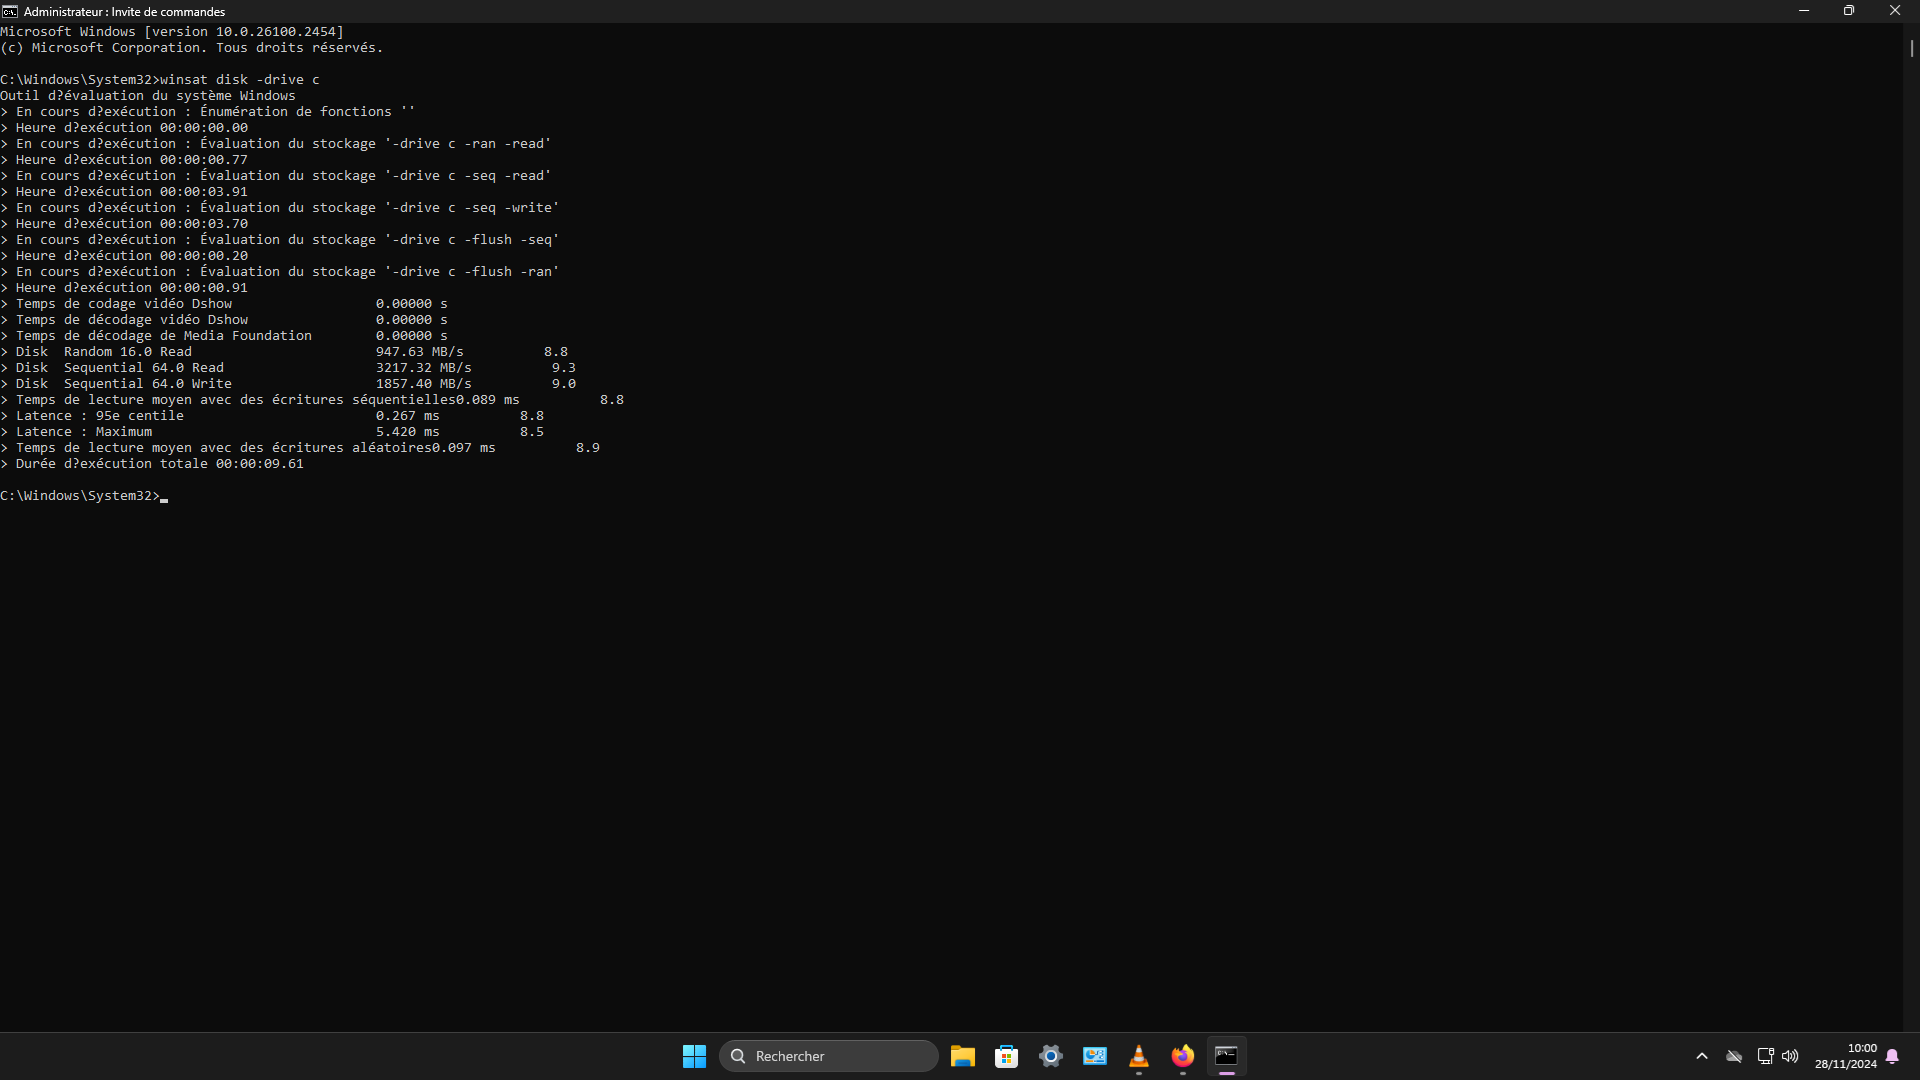This screenshot has height=1080, width=1920.
Task: Click the Rechercher search box
Action: tap(828, 1056)
